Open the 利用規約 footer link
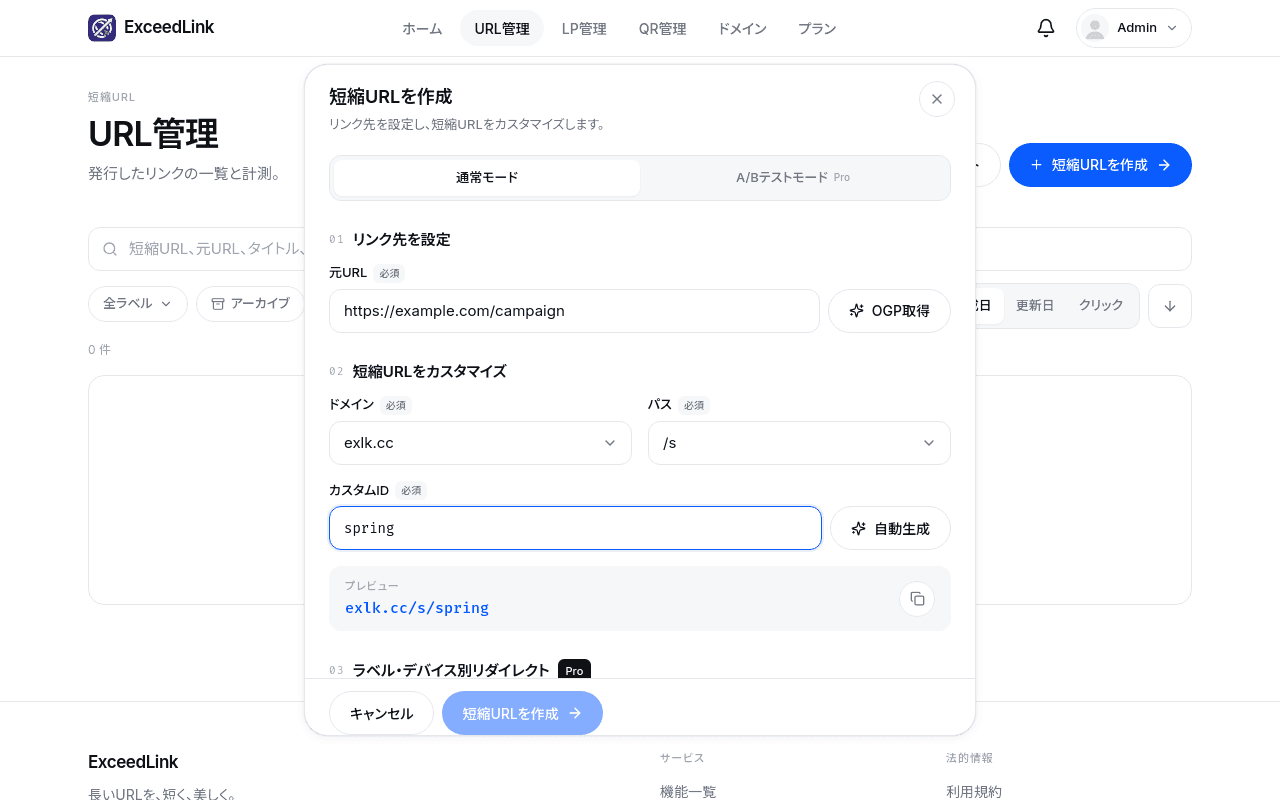 [974, 792]
